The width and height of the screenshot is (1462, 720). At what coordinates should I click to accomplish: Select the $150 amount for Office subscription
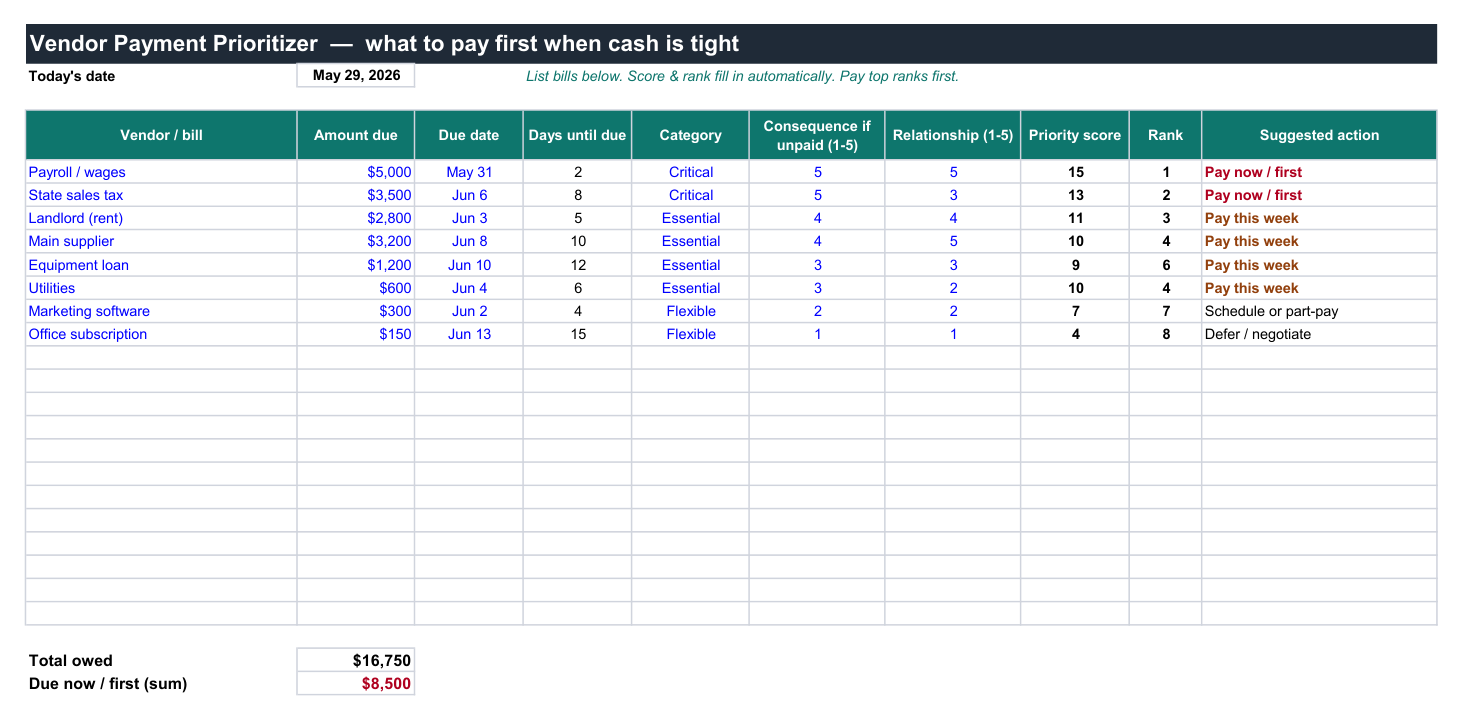(356, 334)
